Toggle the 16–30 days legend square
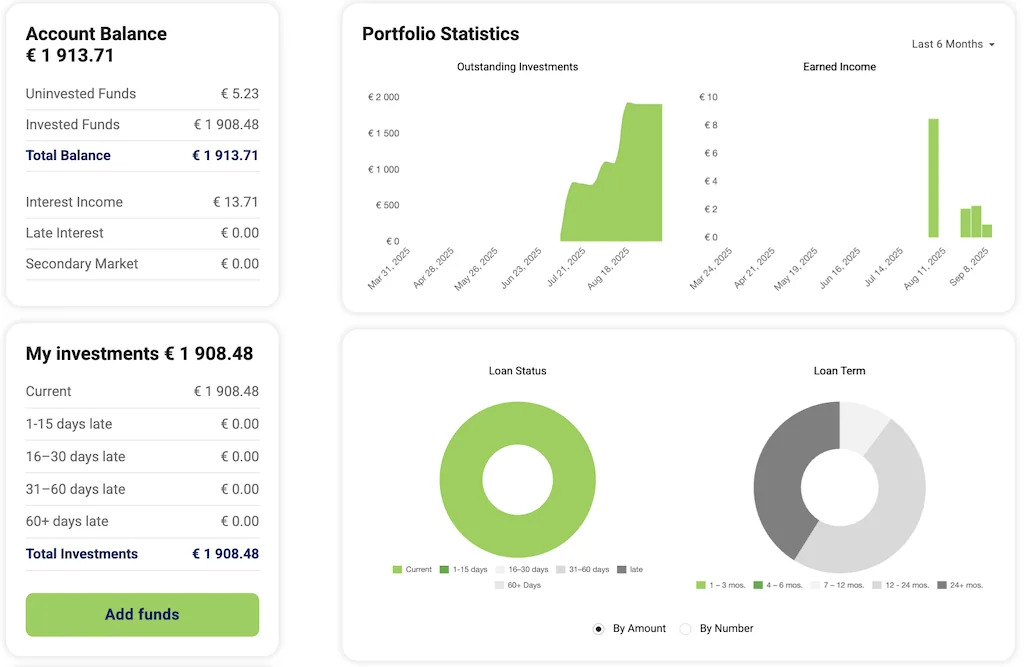Screen dimensions: 1024x667 pos(500,570)
